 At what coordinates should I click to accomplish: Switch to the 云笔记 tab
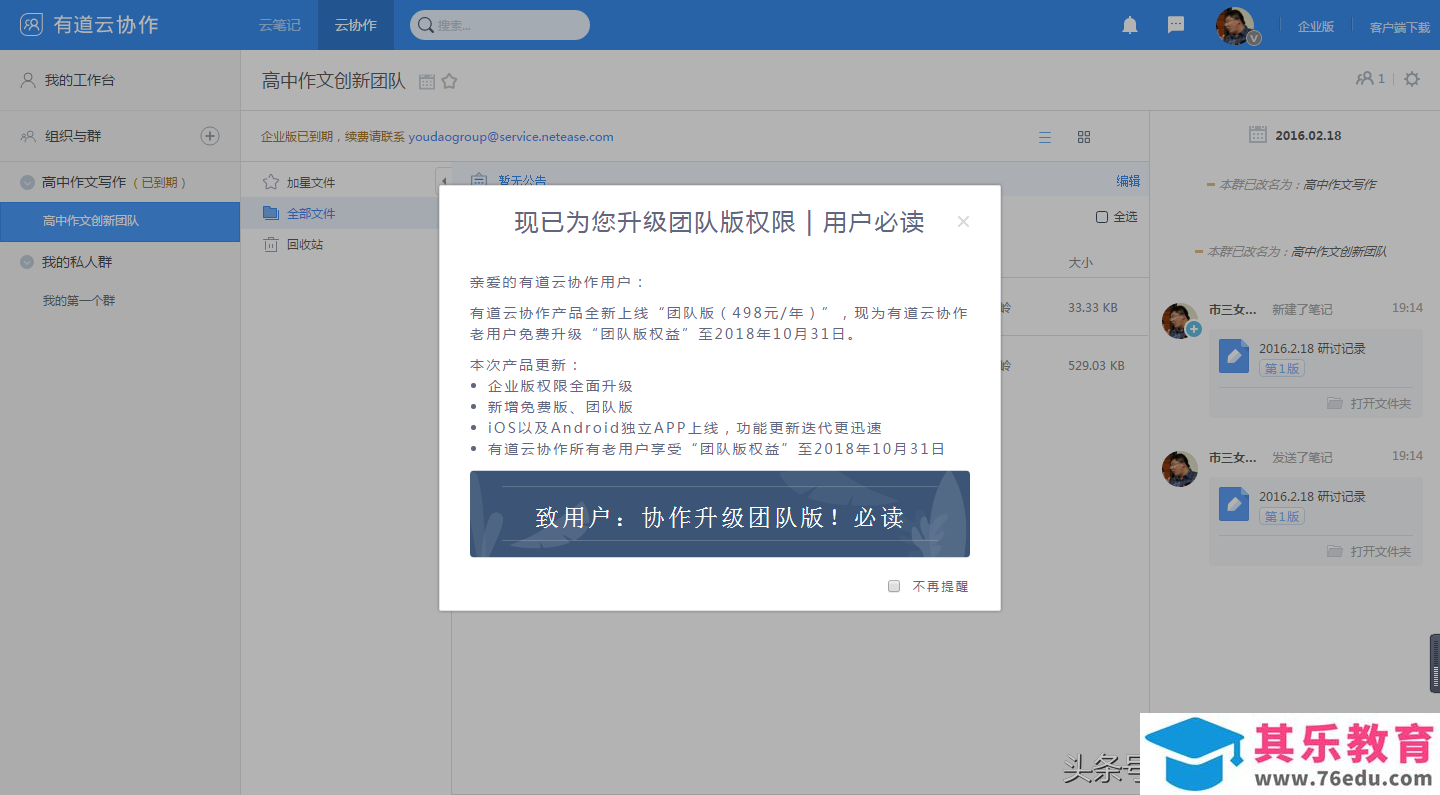279,25
